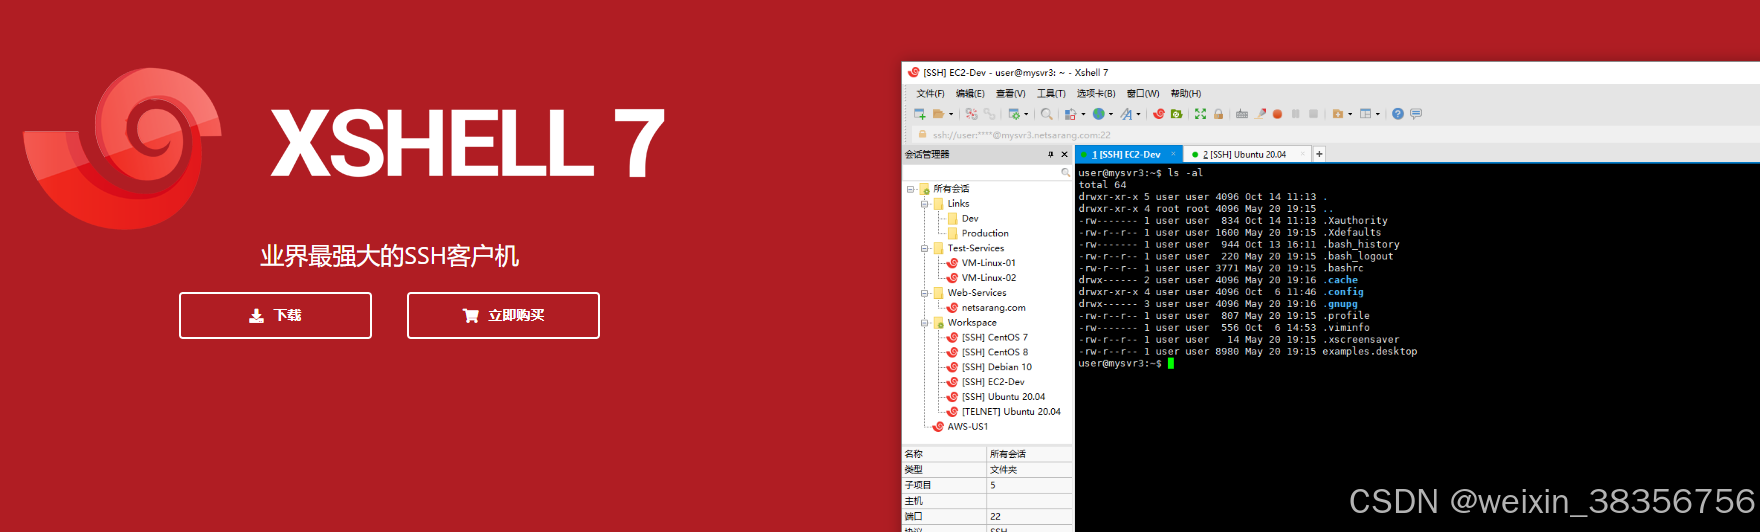Click the keyboard mapping toolbar icon

click(x=1242, y=114)
